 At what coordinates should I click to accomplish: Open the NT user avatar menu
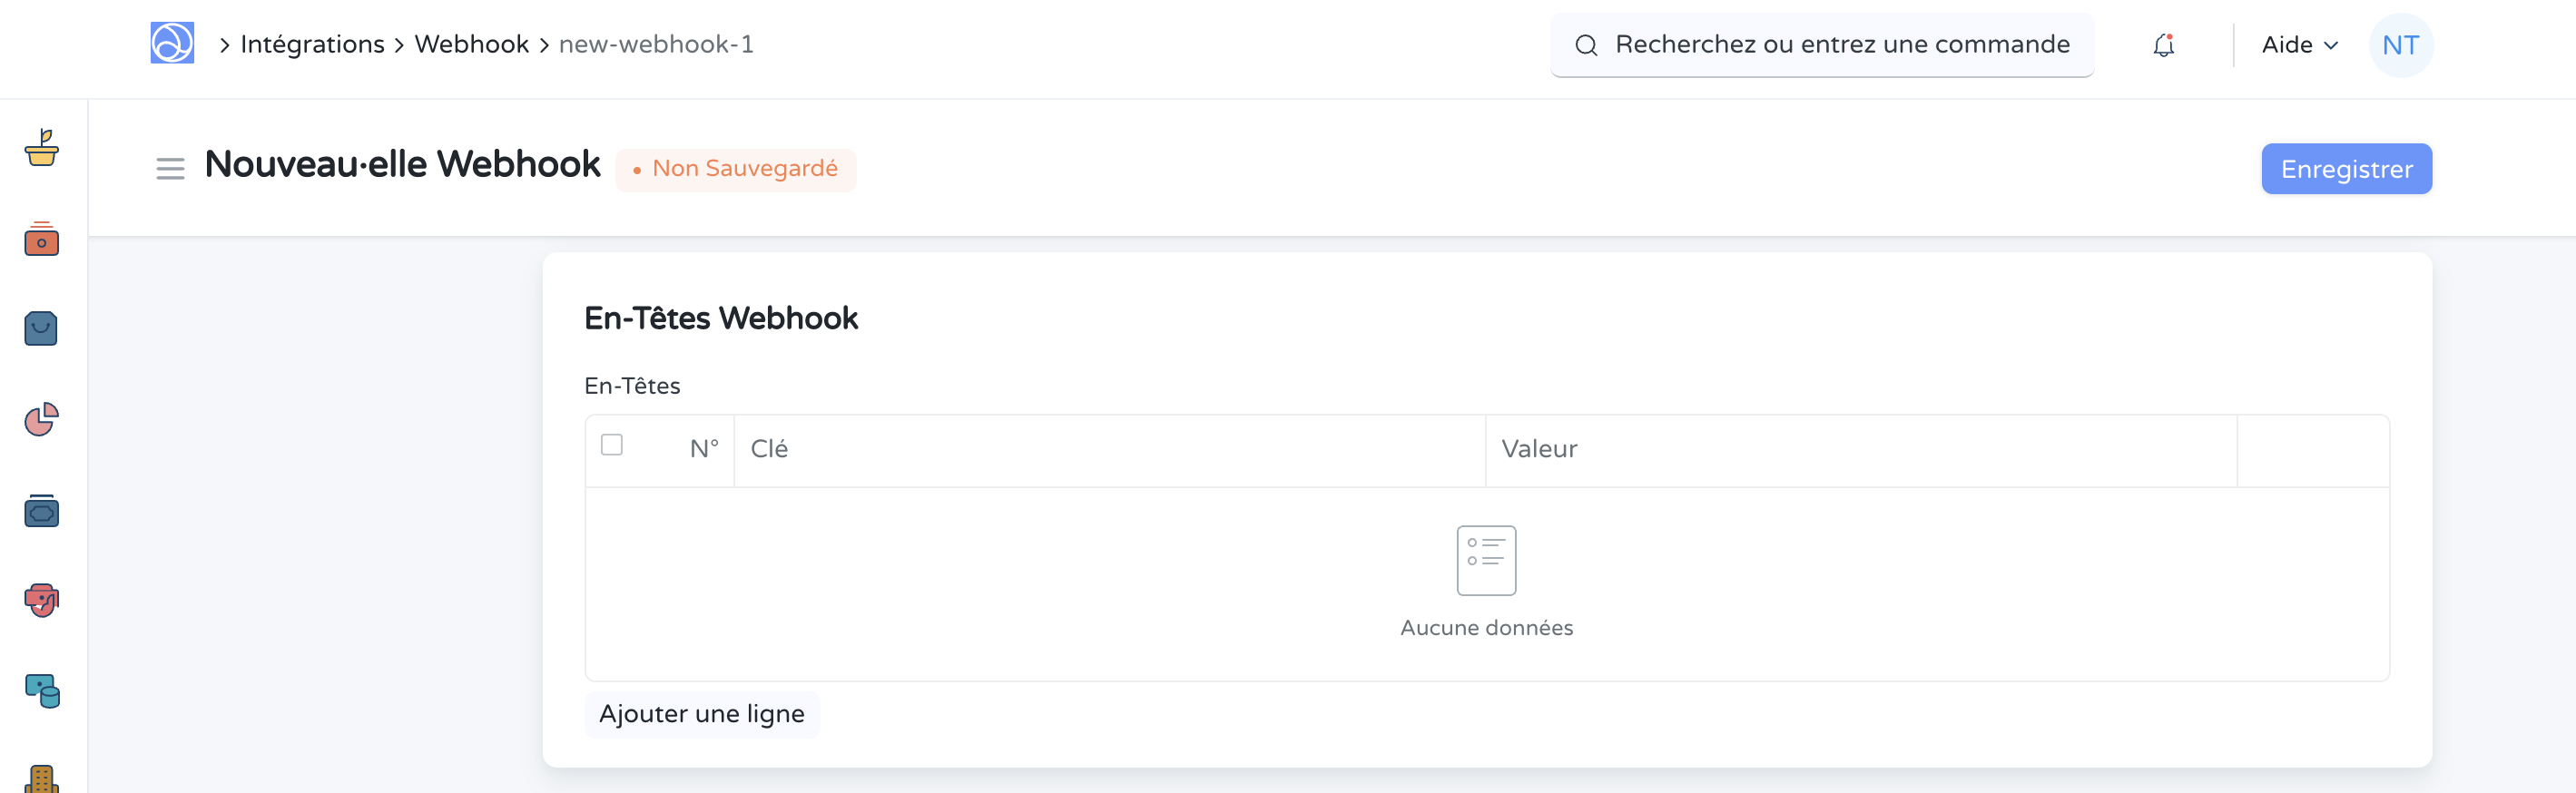point(2400,44)
